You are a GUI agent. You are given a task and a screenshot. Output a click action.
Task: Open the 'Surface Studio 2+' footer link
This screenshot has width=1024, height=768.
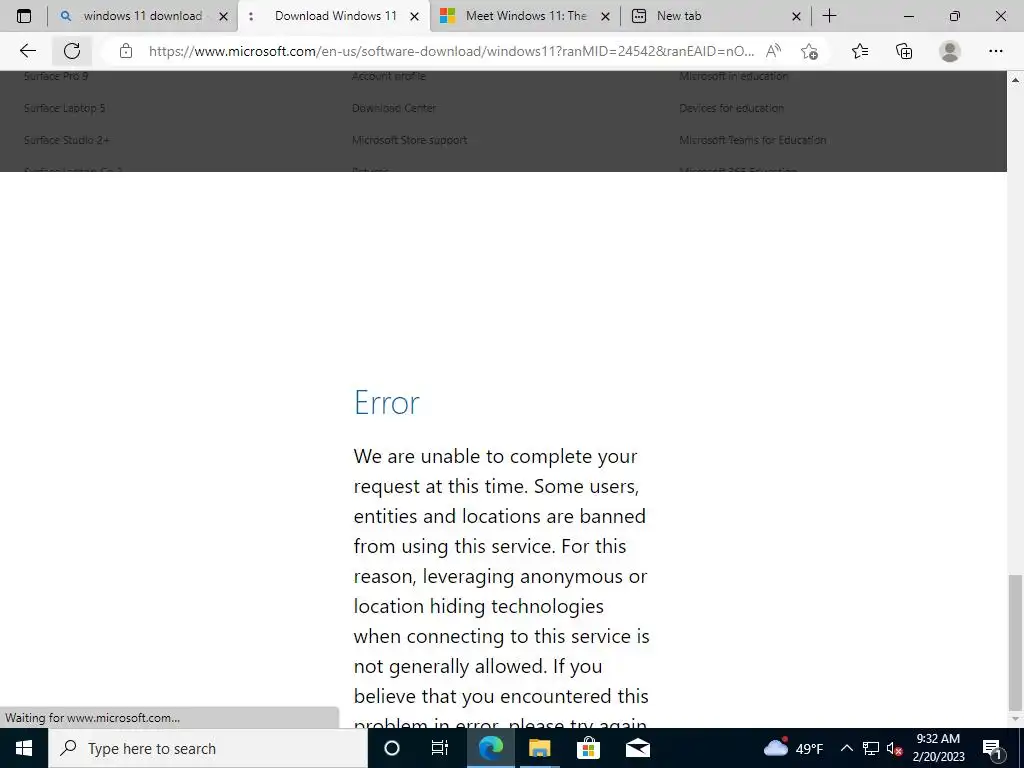click(67, 140)
